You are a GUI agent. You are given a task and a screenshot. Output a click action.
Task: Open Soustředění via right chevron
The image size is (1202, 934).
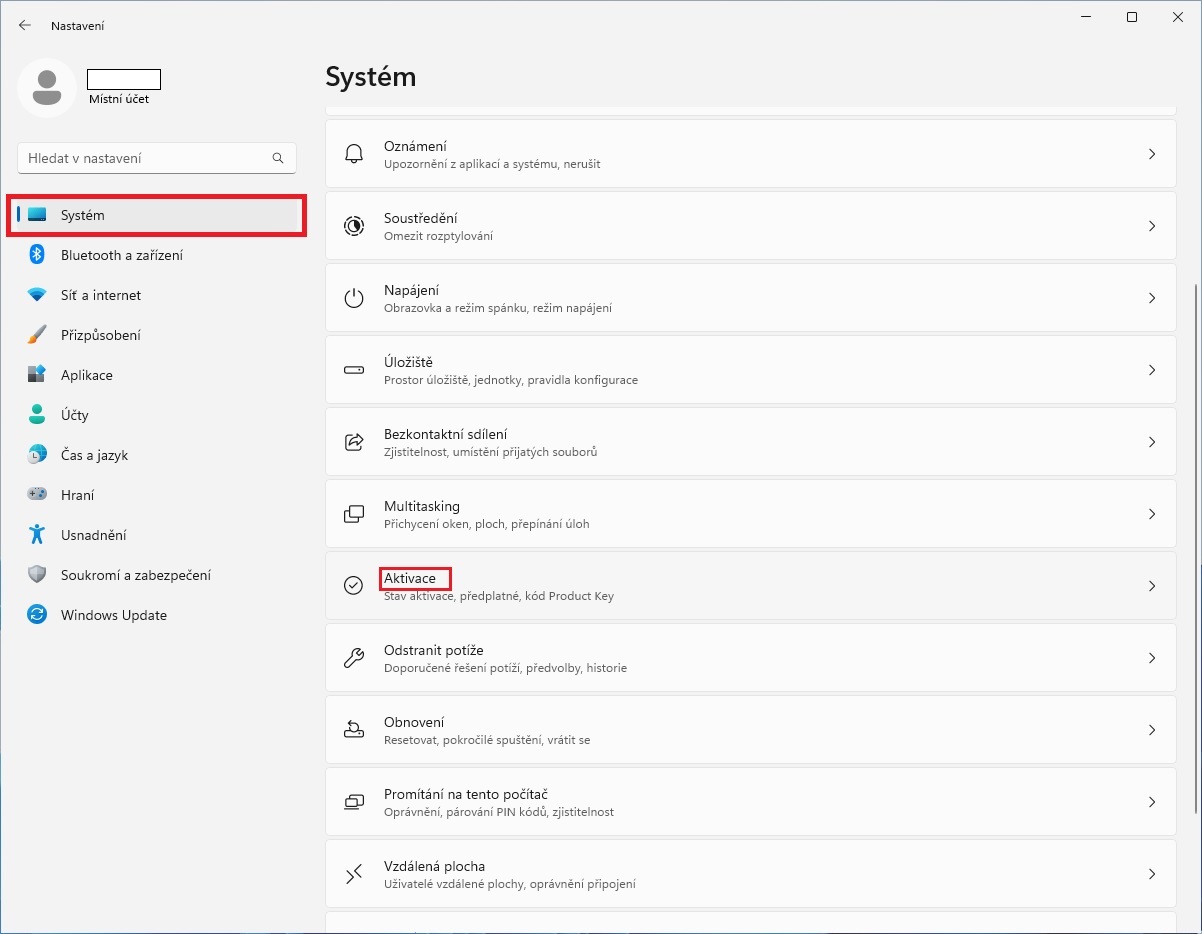tap(1152, 226)
